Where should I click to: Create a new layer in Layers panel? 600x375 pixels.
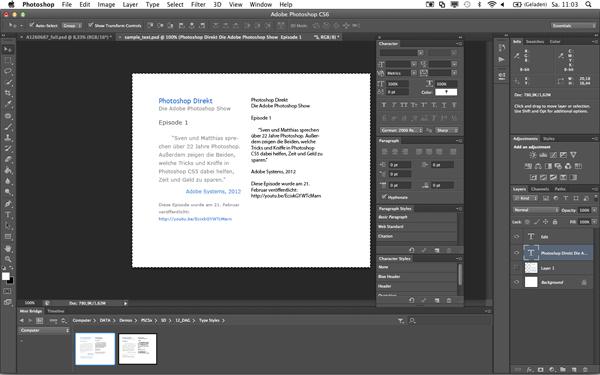pos(574,370)
